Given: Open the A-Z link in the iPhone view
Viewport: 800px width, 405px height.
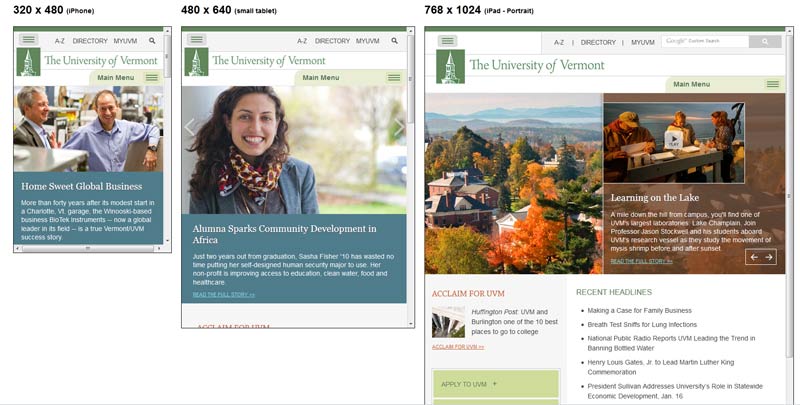Looking at the screenshot, I should [x=60, y=41].
